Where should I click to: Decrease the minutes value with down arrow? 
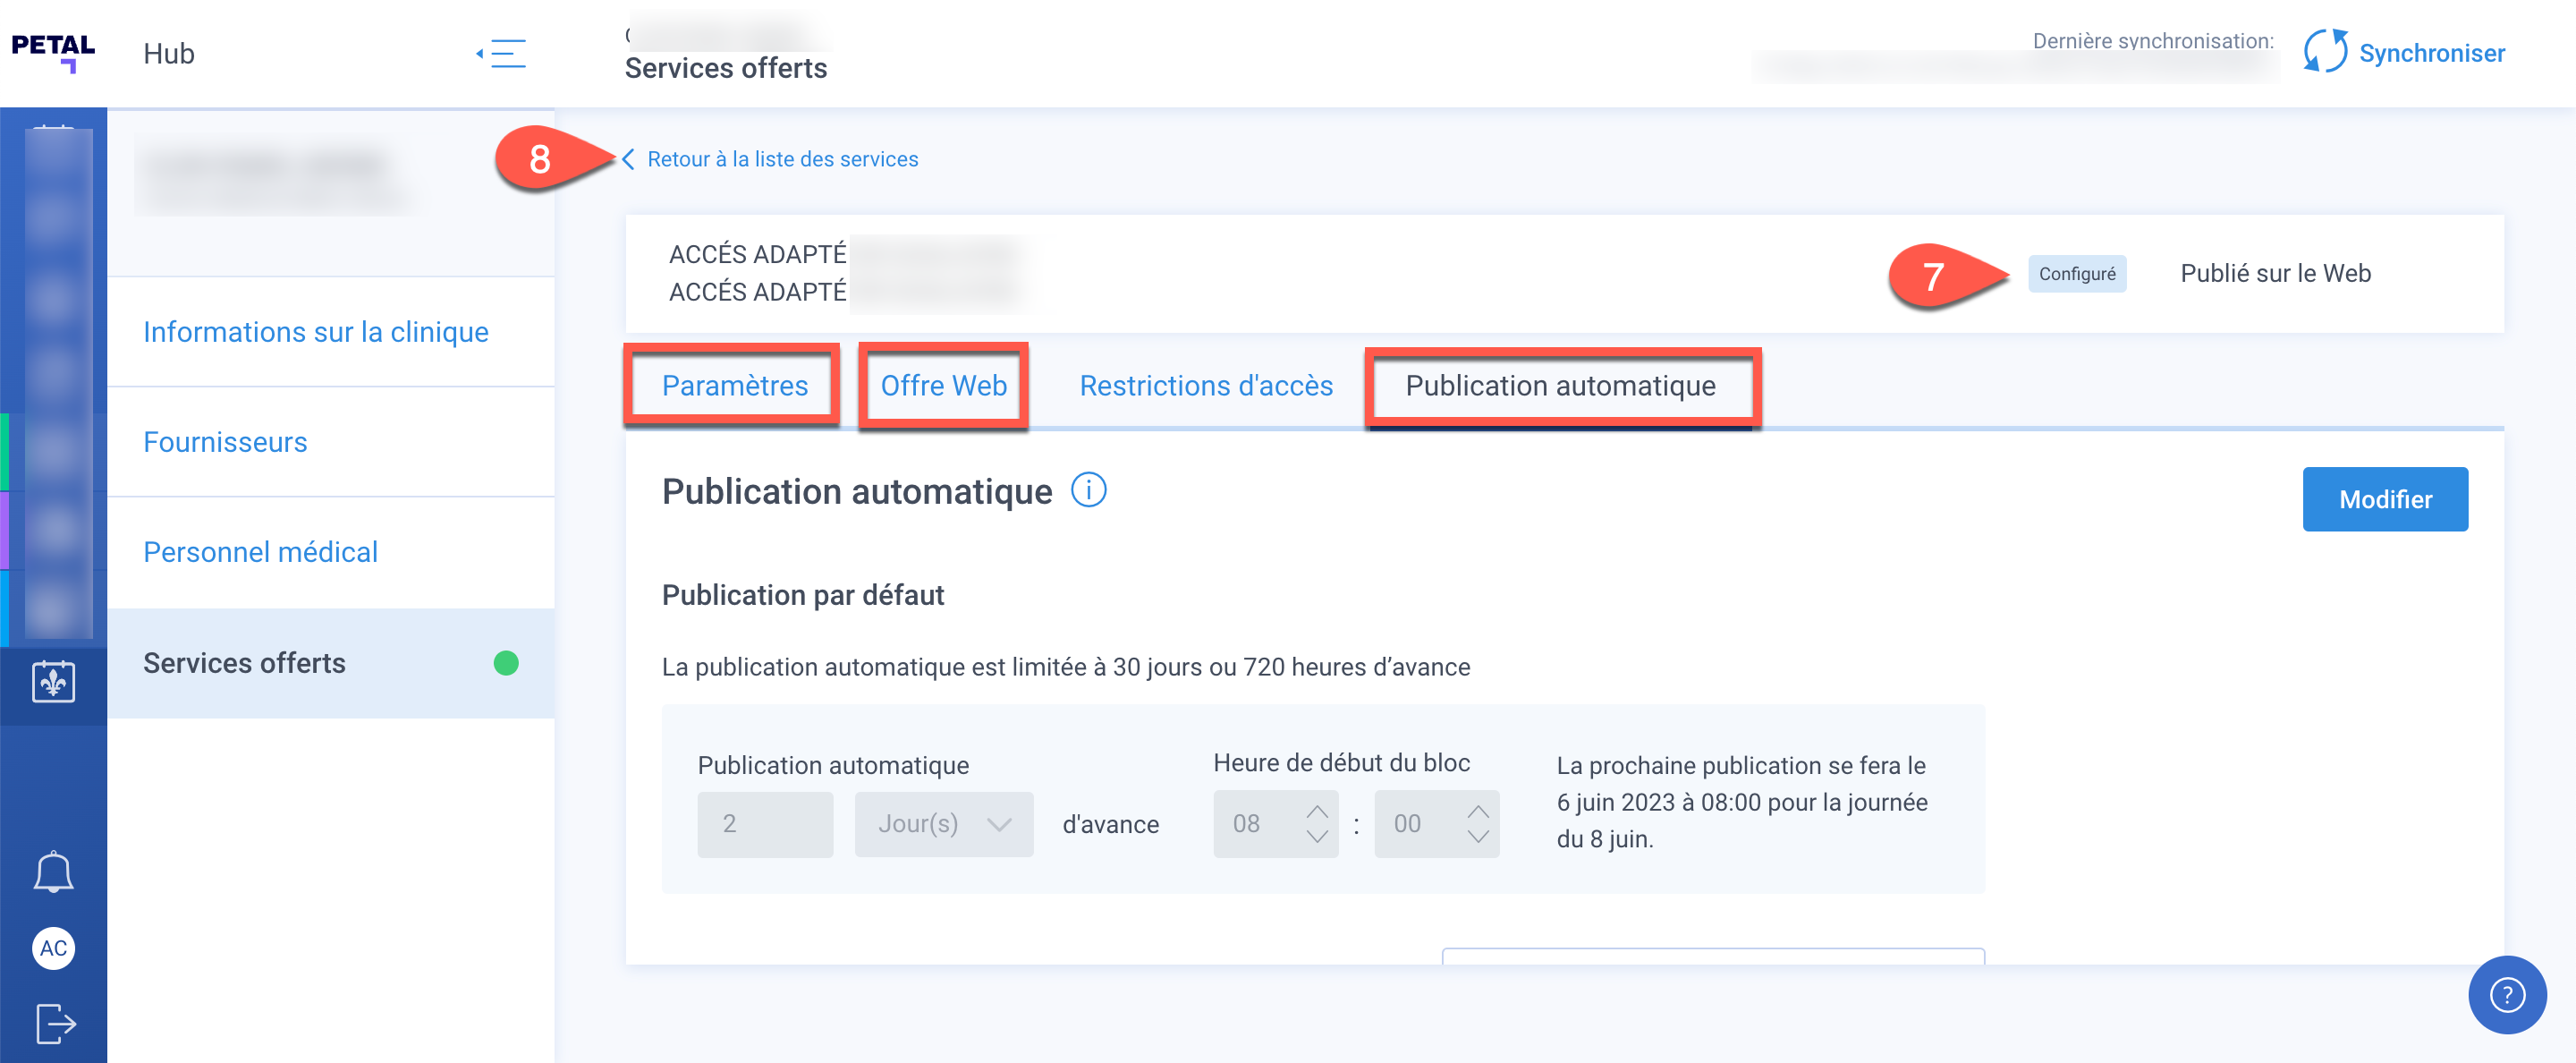pos(1478,837)
